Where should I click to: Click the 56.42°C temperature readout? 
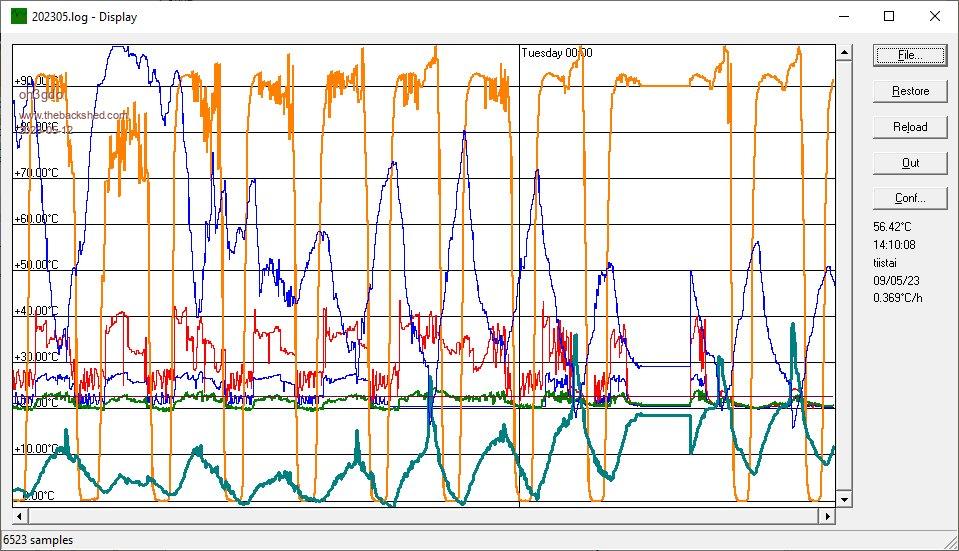(893, 227)
